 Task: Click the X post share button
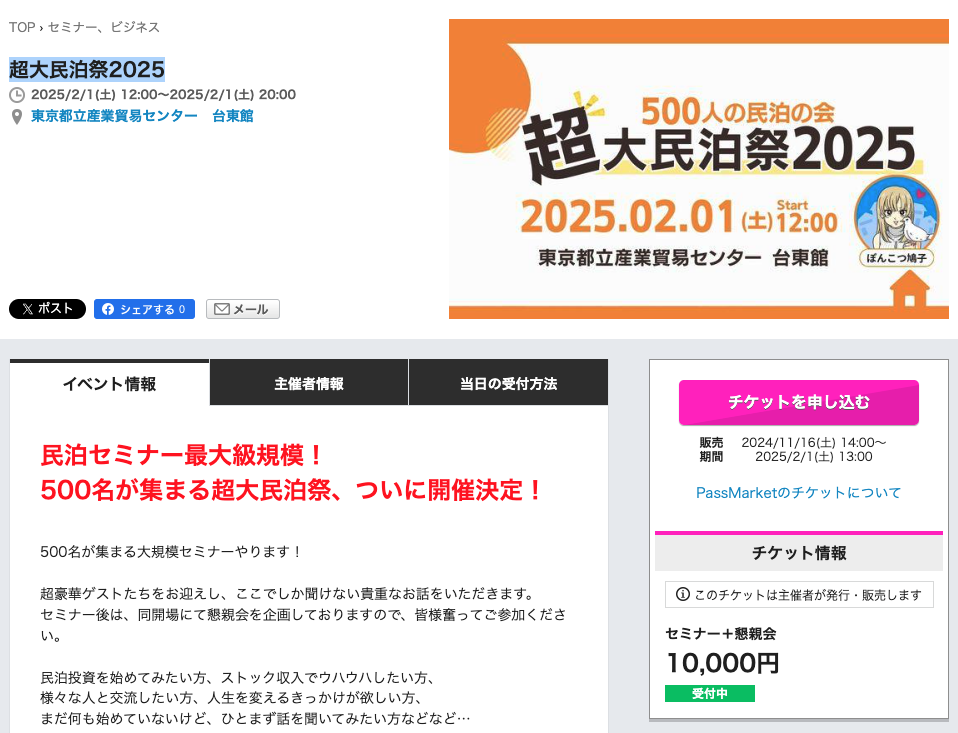point(47,309)
